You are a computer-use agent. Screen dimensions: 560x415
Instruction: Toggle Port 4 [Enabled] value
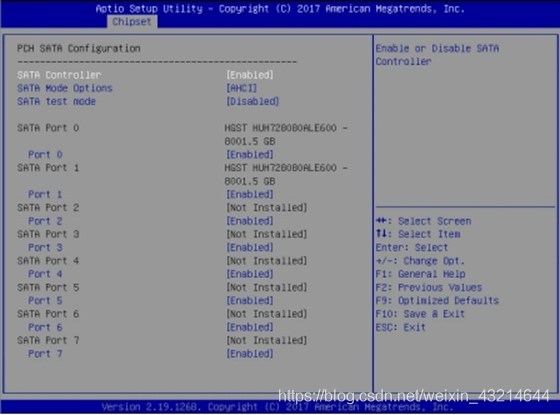[250, 274]
